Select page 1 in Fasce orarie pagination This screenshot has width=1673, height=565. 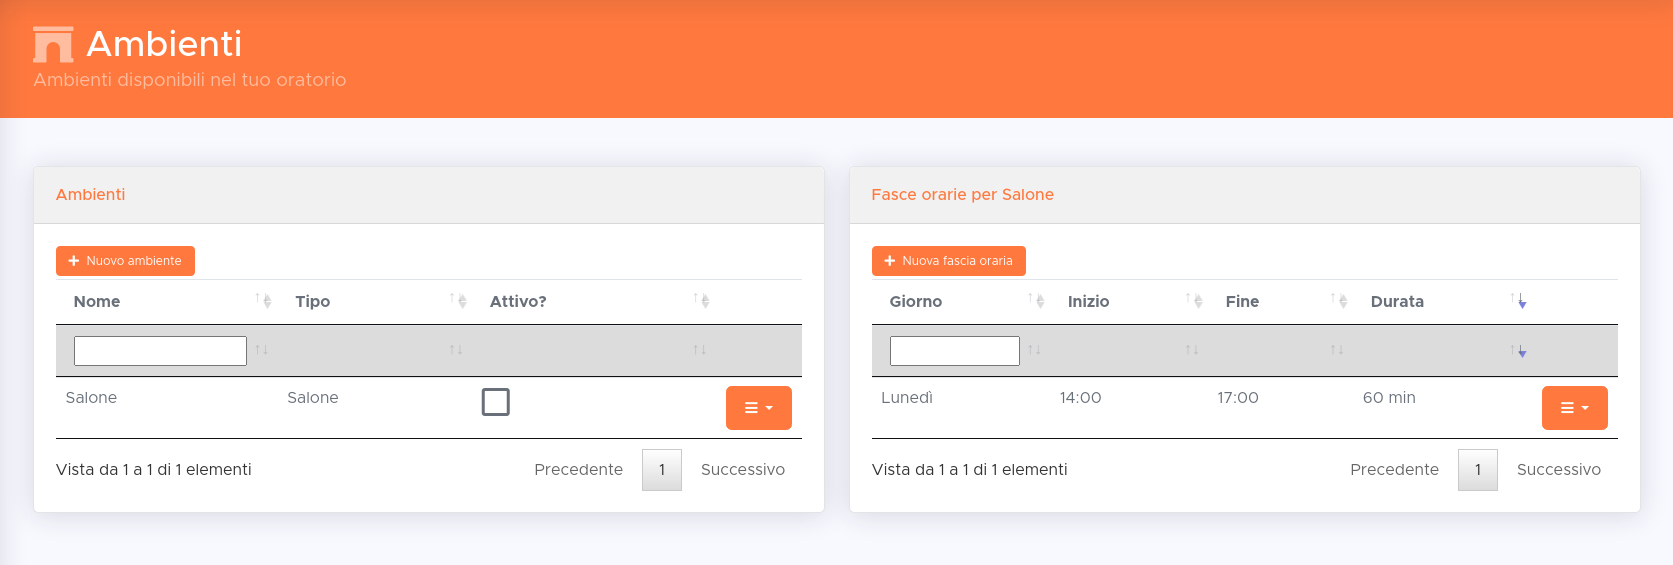pyautogui.click(x=1477, y=470)
